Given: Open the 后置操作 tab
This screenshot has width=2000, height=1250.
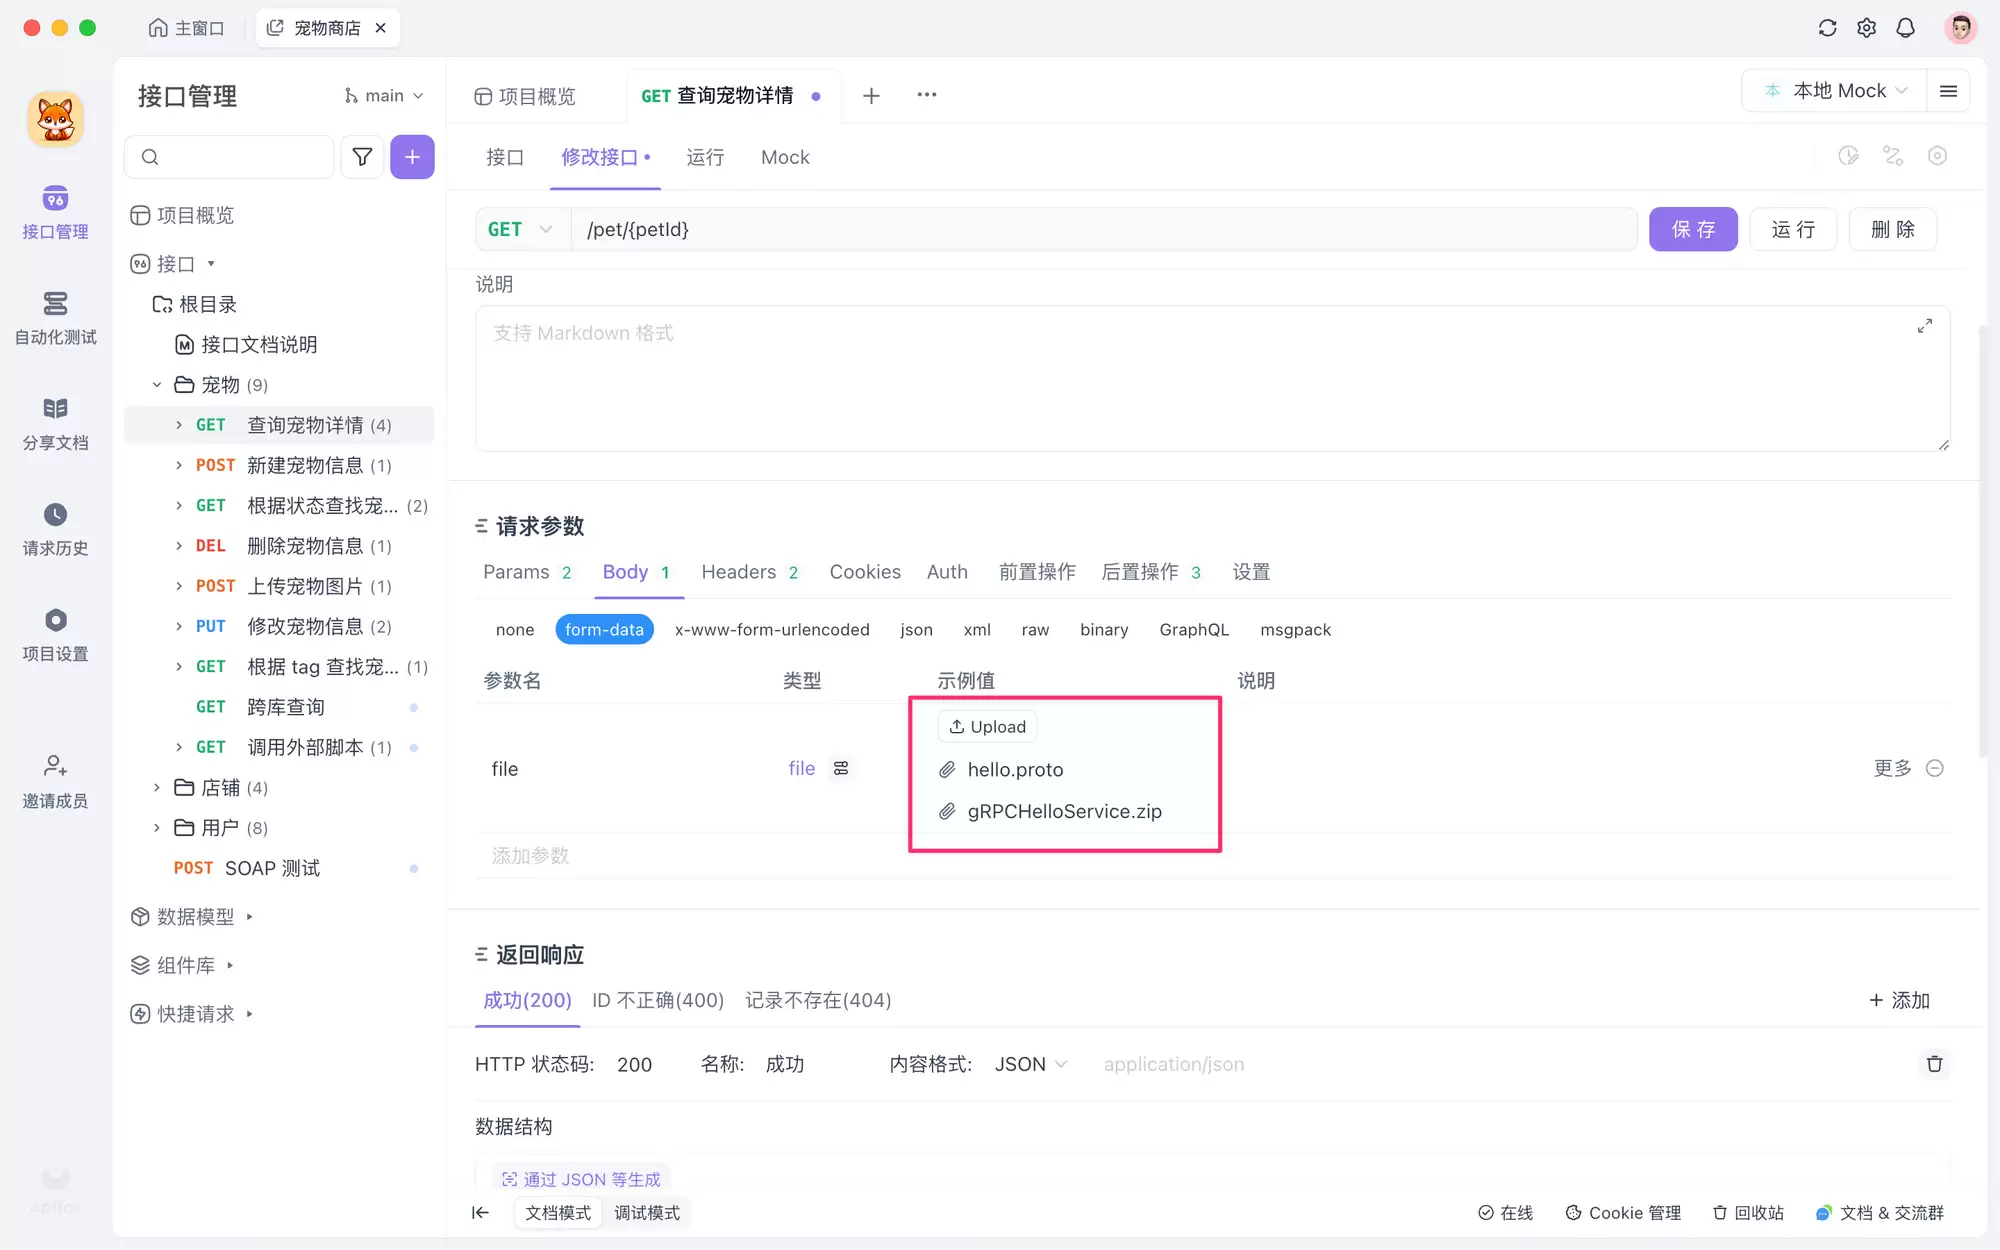Looking at the screenshot, I should [1151, 572].
